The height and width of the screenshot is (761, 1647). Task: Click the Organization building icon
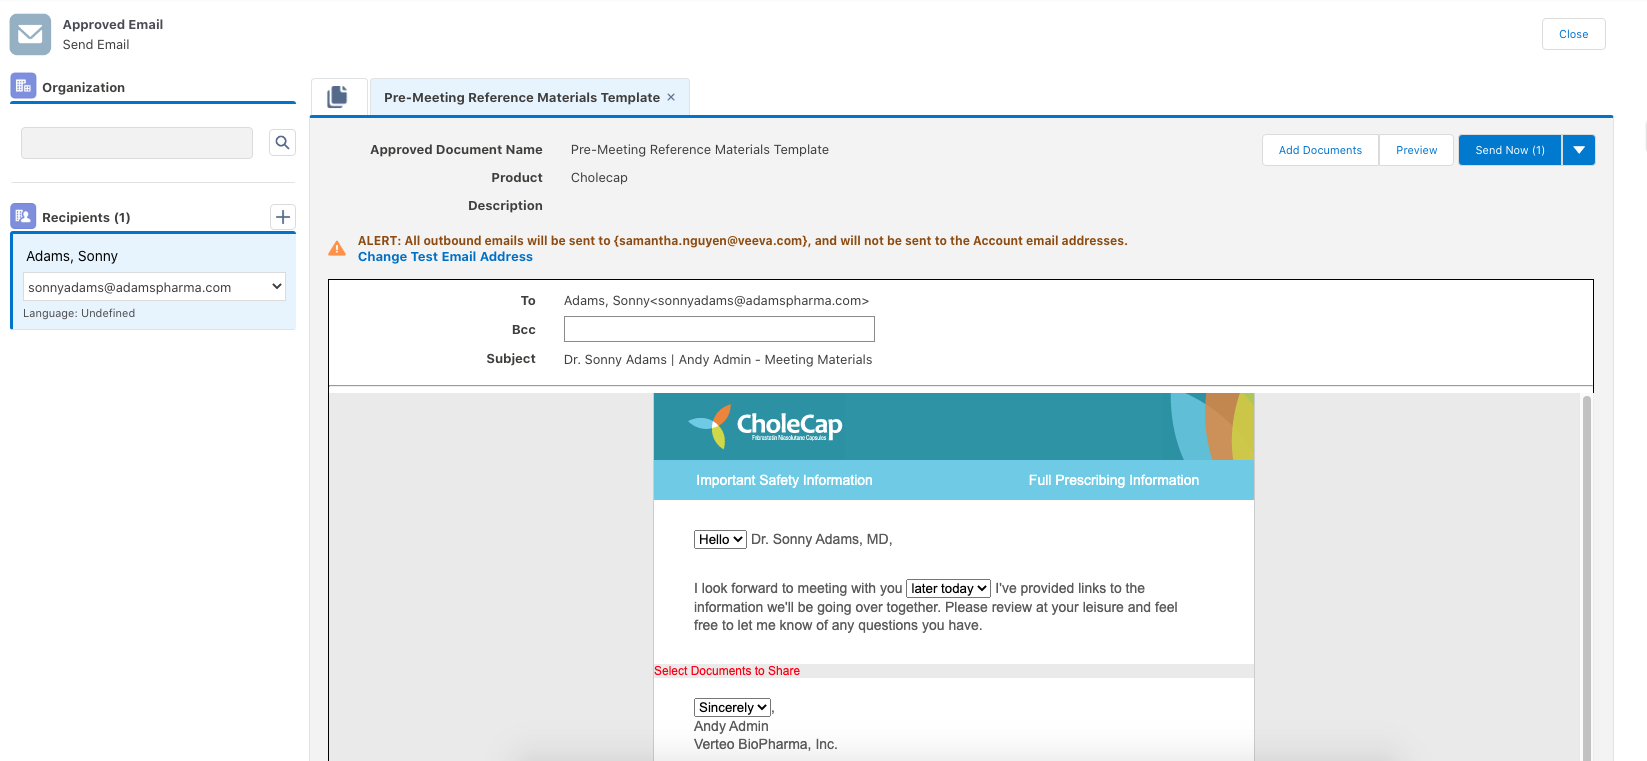click(23, 87)
